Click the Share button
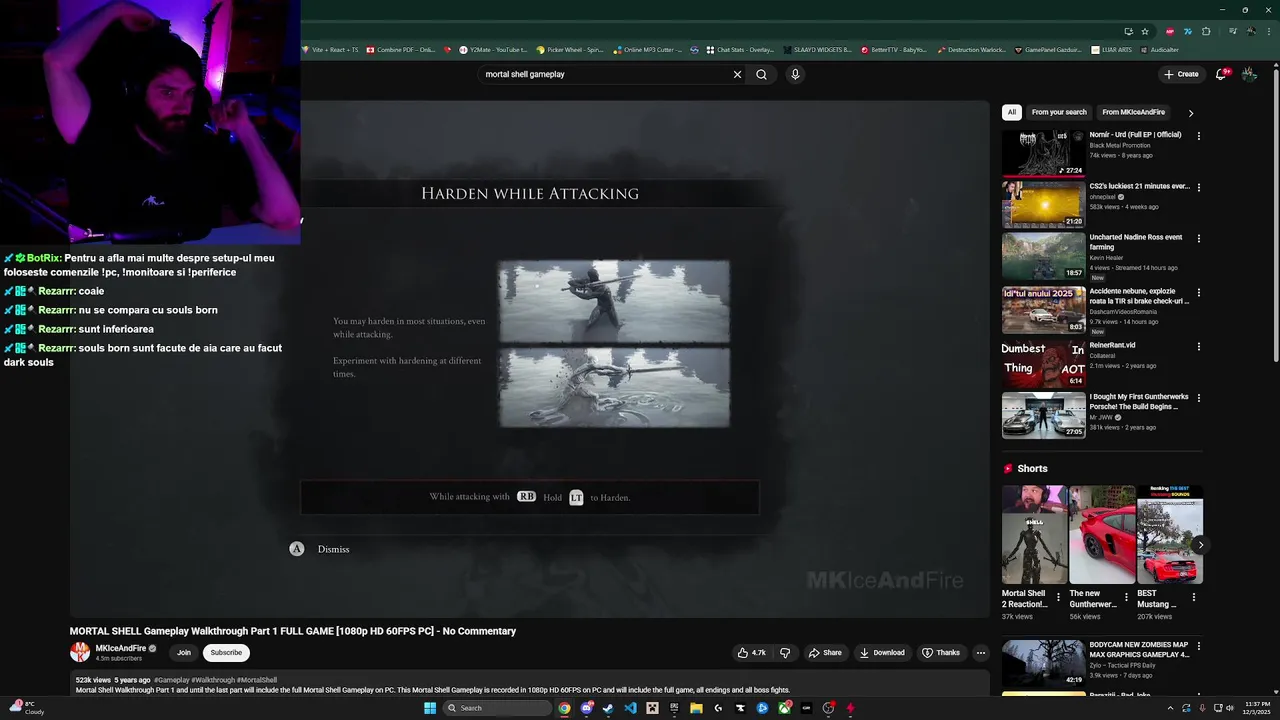 coord(825,653)
